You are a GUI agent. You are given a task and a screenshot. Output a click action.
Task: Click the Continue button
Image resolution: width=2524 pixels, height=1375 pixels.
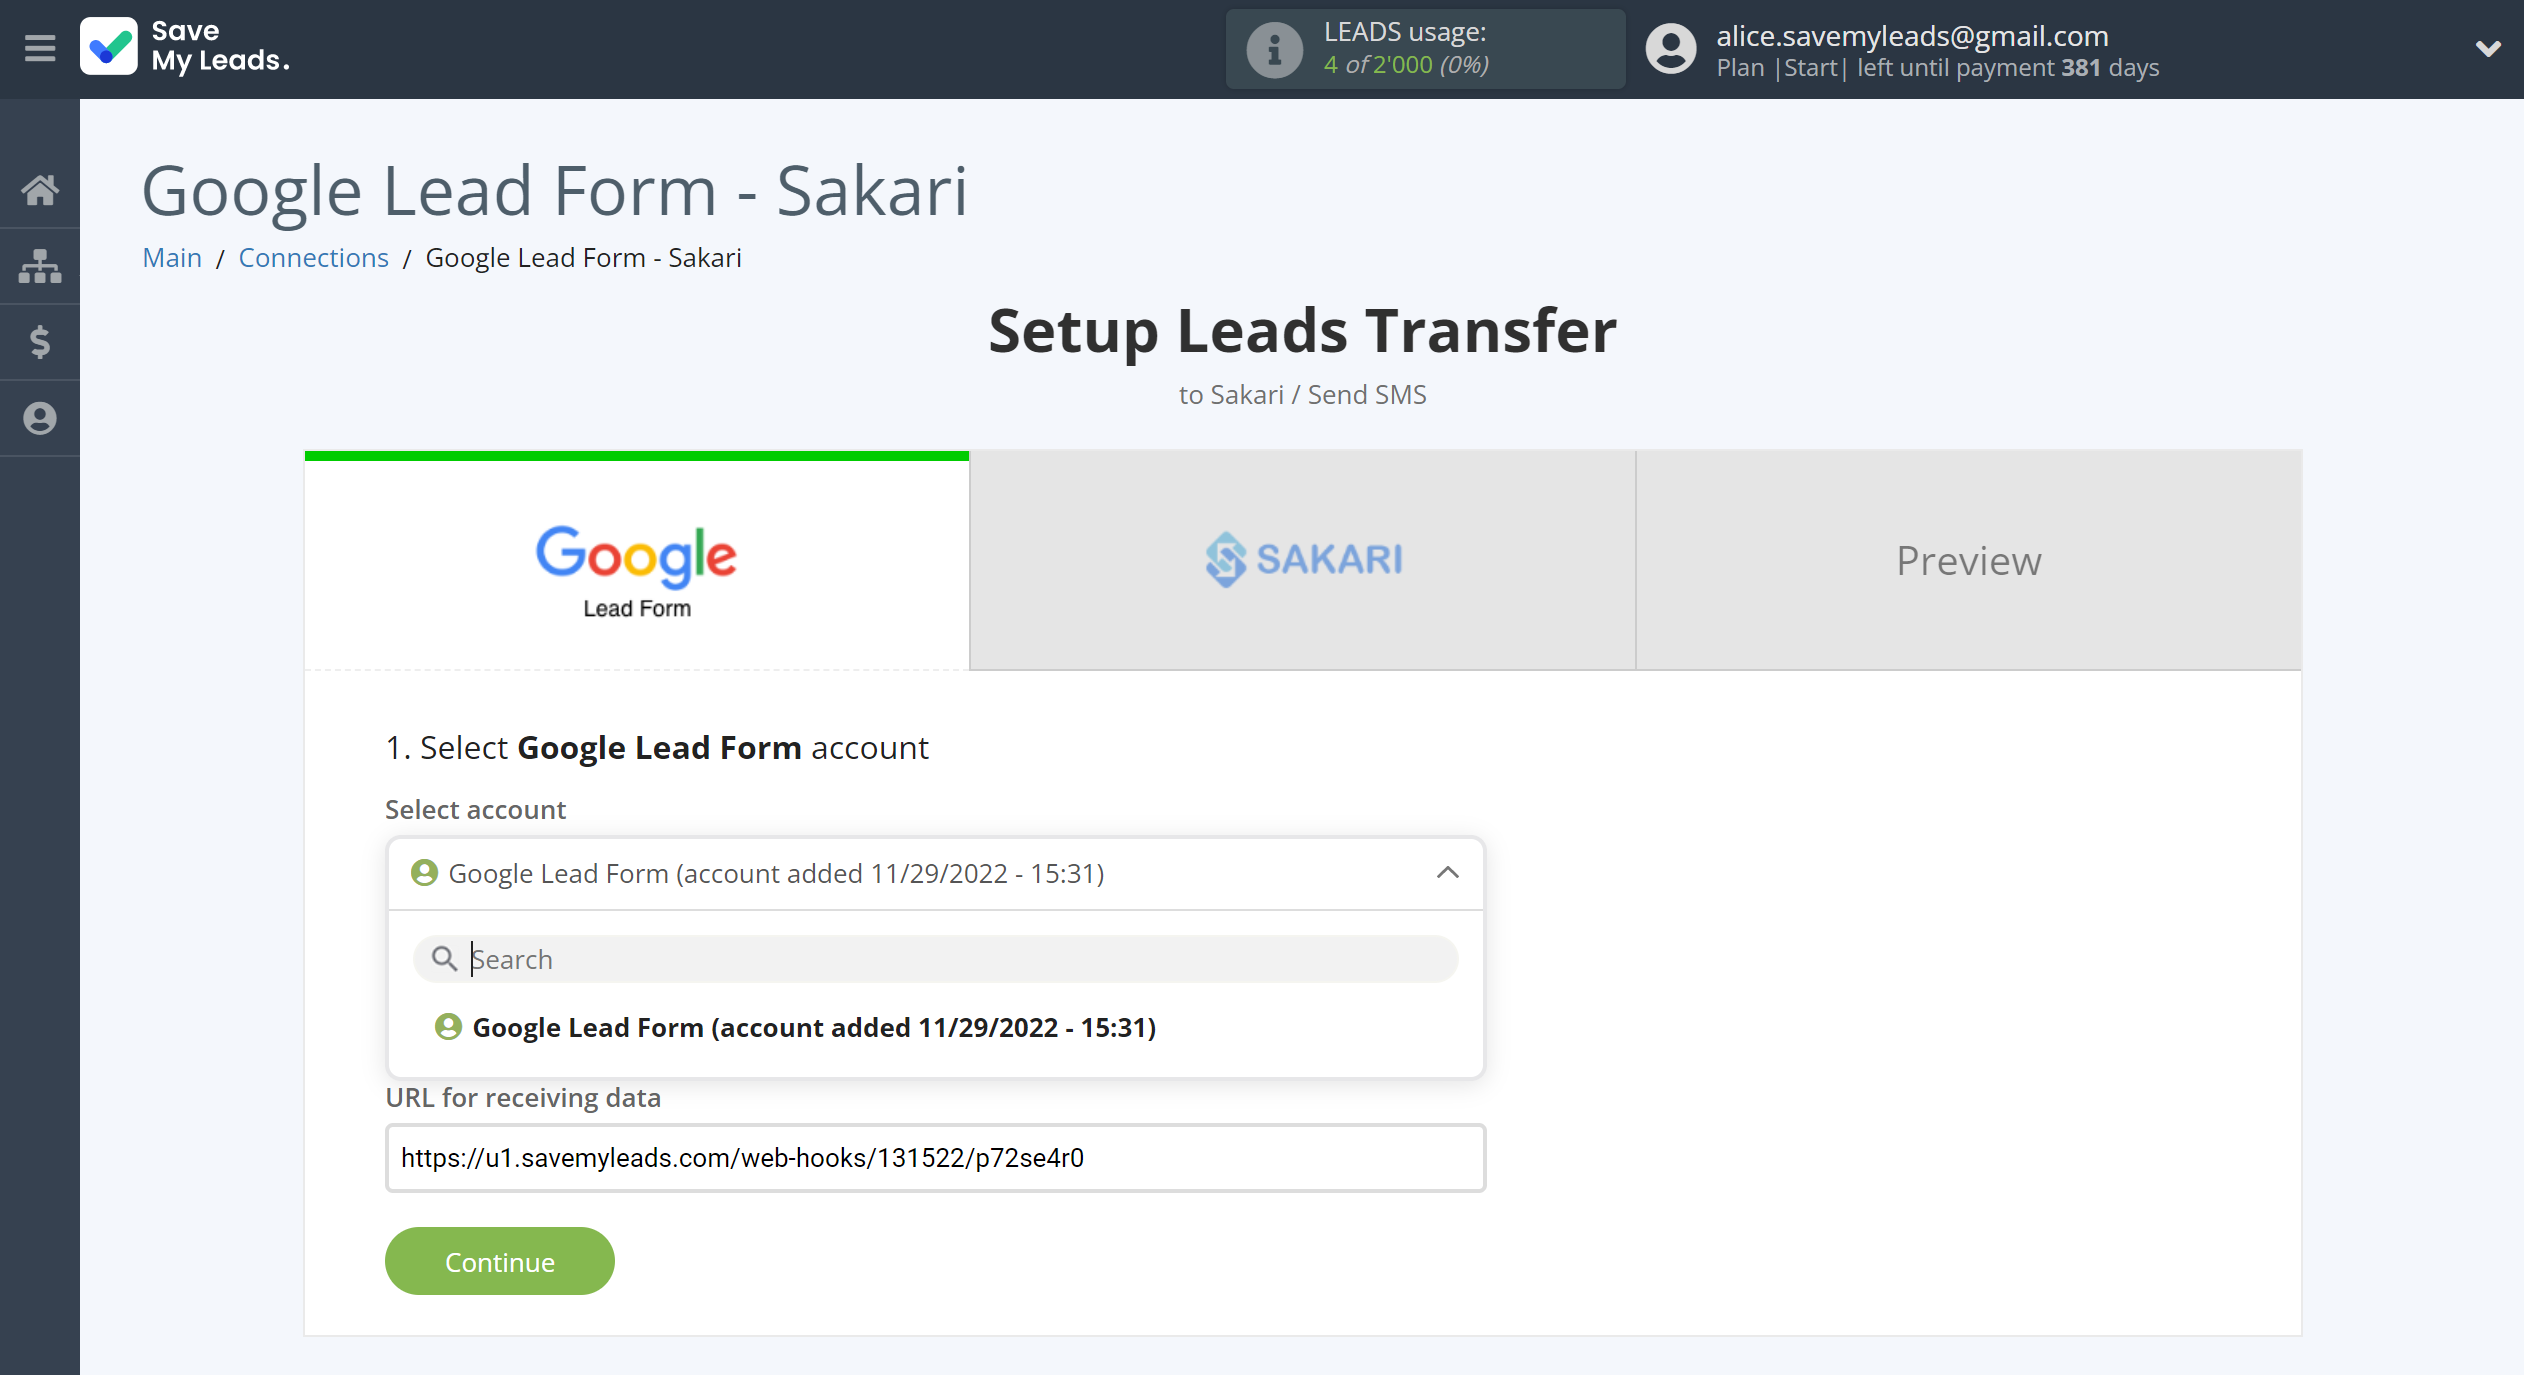click(x=499, y=1260)
